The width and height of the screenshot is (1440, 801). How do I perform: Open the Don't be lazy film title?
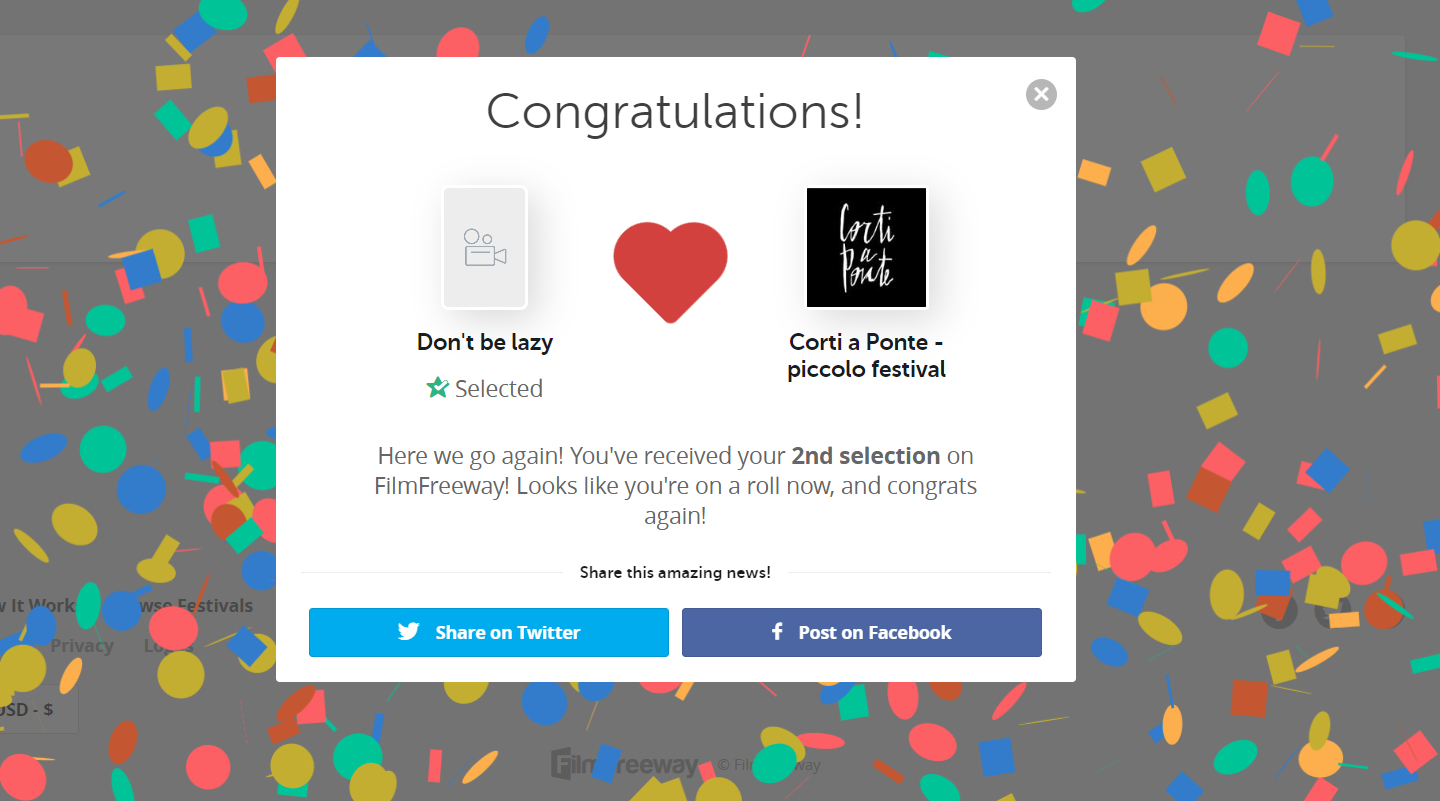(485, 342)
